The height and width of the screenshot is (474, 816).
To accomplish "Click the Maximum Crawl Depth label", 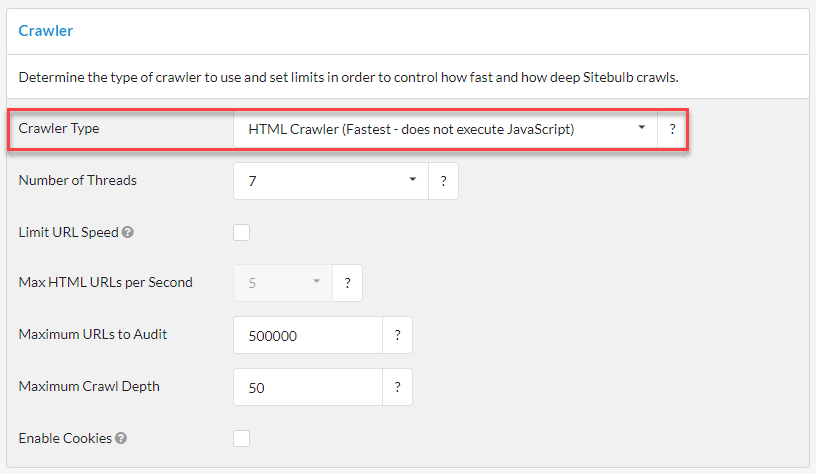I will point(89,387).
